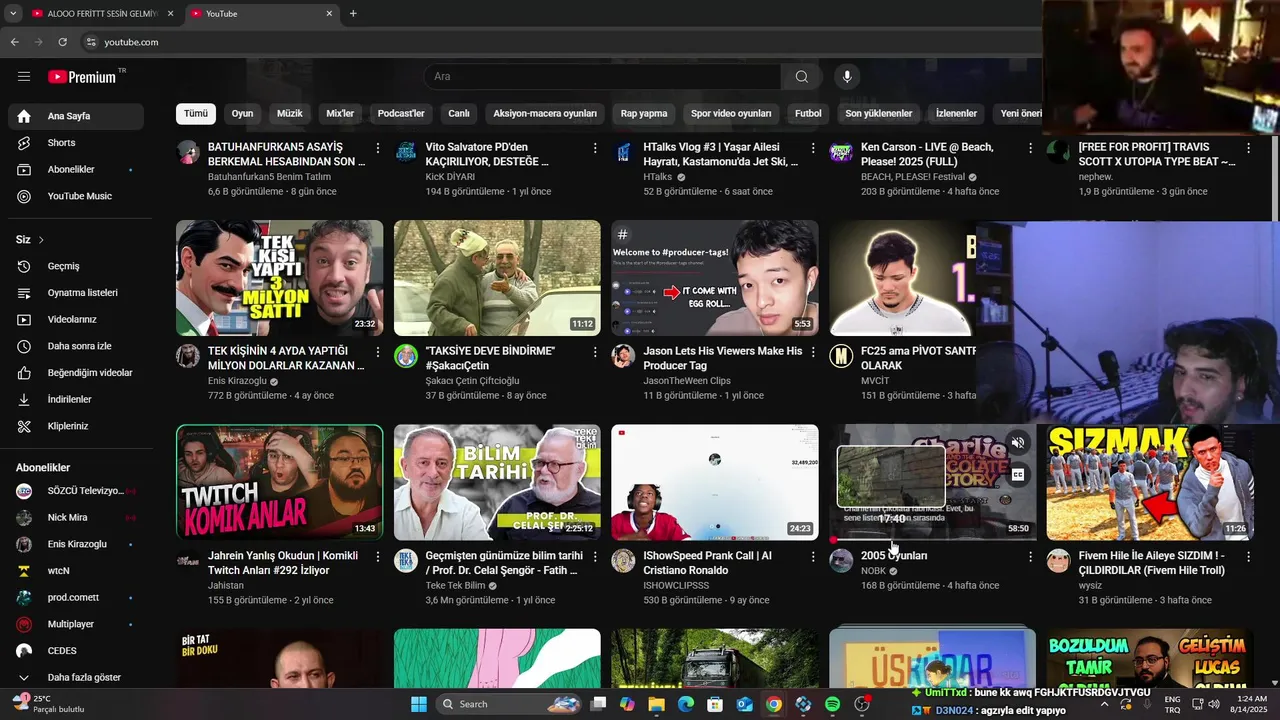1280x720 pixels.
Task: Toggle captions on 2005 Oyunları preview
Action: point(1018,475)
